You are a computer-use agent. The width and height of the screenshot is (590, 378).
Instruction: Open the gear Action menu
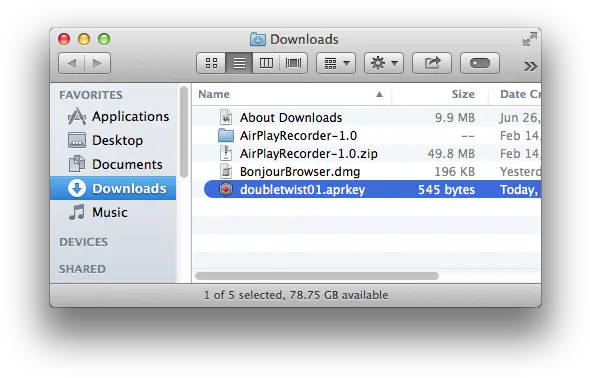click(384, 63)
